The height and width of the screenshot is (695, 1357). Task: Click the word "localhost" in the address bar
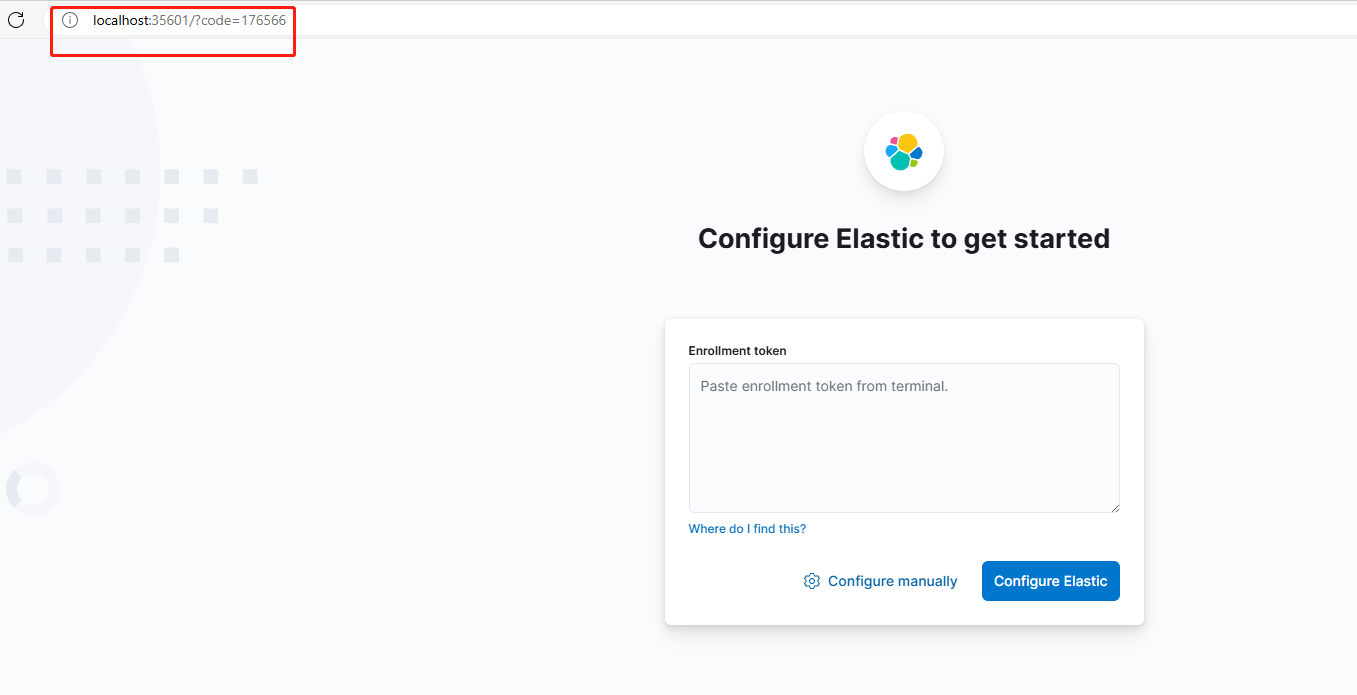pyautogui.click(x=121, y=20)
